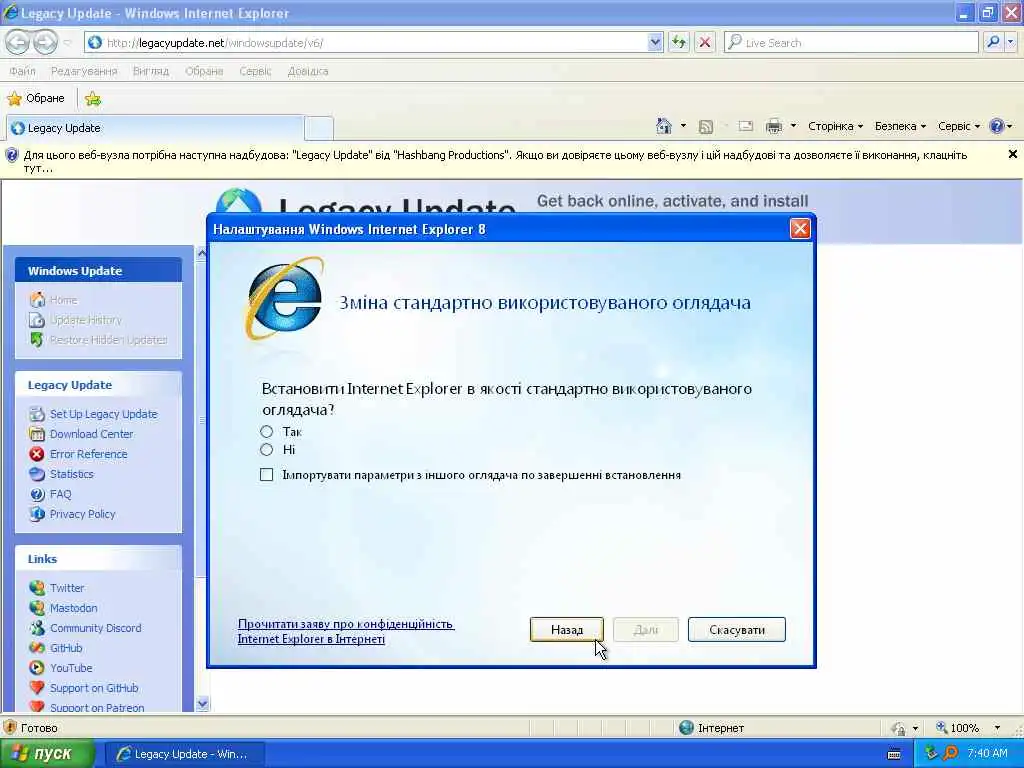Open the 'Сервіс' menu in menu bar
The height and width of the screenshot is (768, 1024).
pyautogui.click(x=255, y=71)
